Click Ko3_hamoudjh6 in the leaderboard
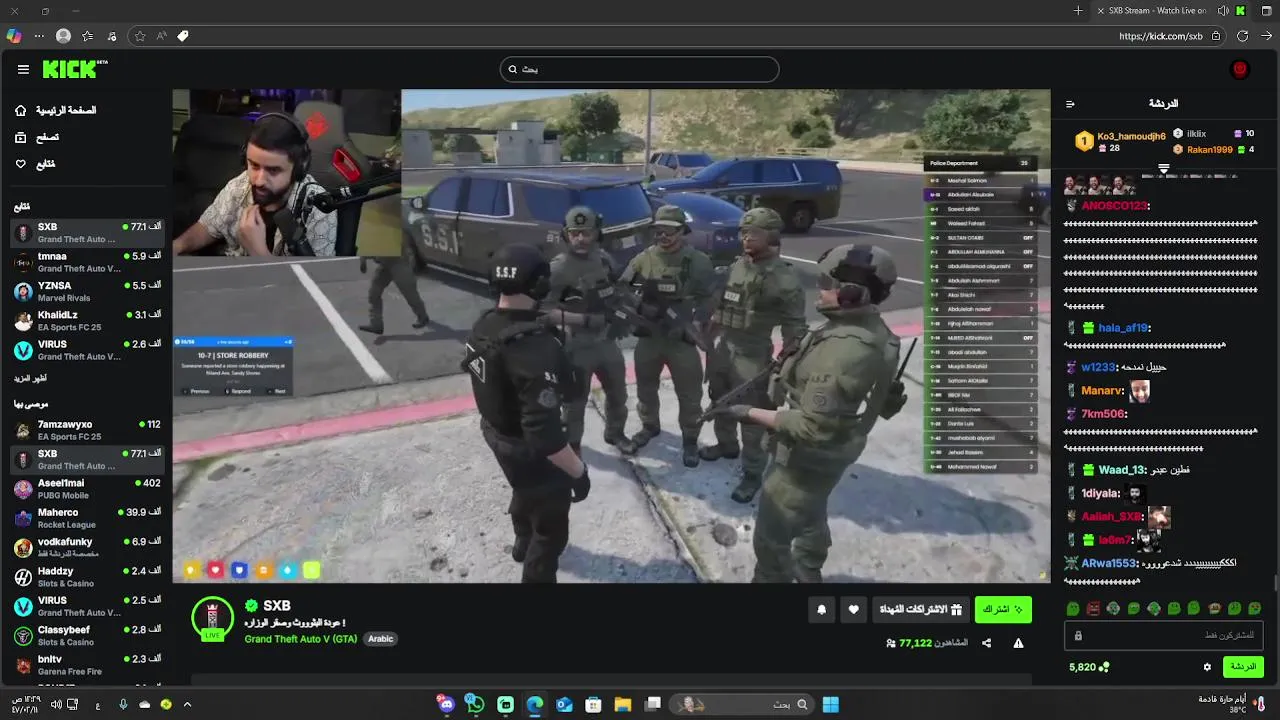 (x=1131, y=136)
